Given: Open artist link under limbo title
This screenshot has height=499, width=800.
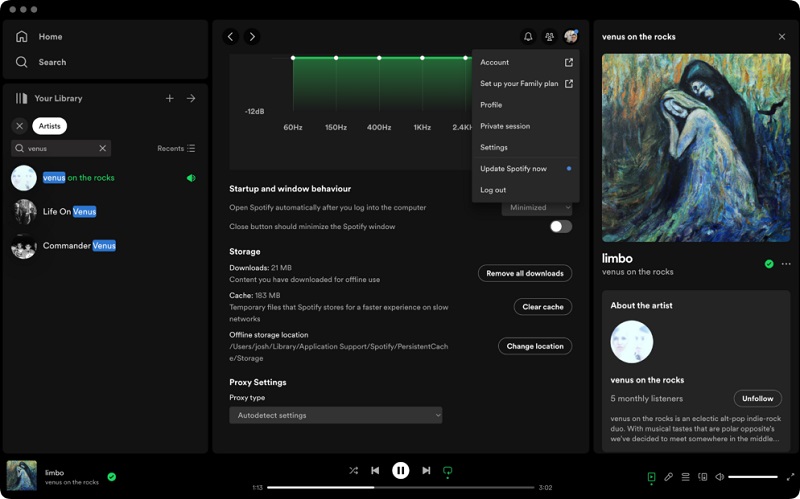Looking at the screenshot, I should click(637, 272).
